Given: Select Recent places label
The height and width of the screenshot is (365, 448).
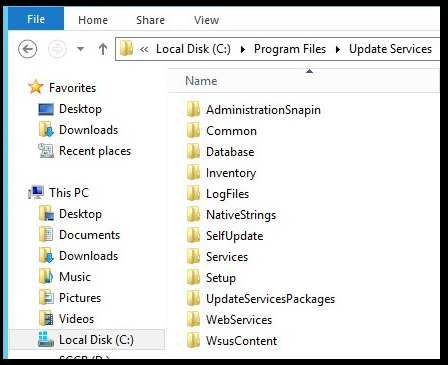Looking at the screenshot, I should click(95, 151).
